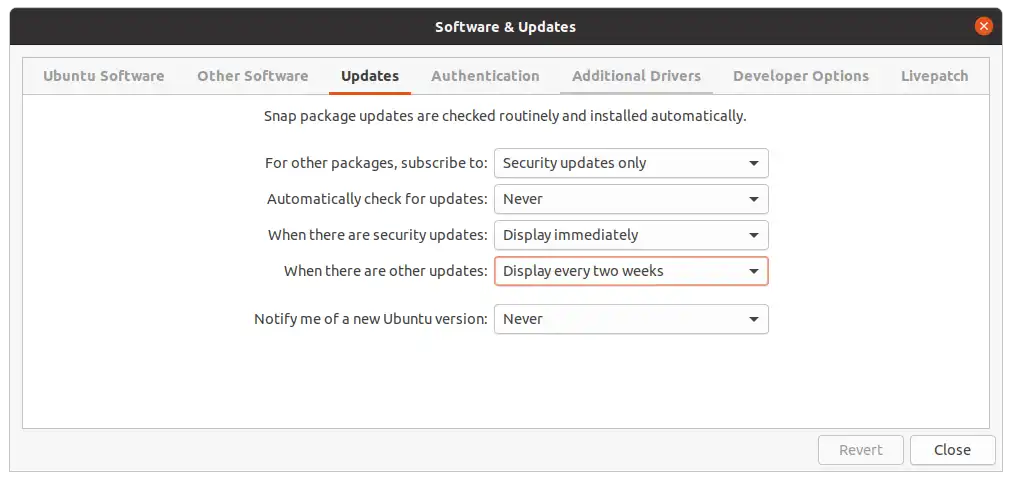Go to the Additional Drivers tab
The image size is (1012, 481).
click(x=636, y=76)
